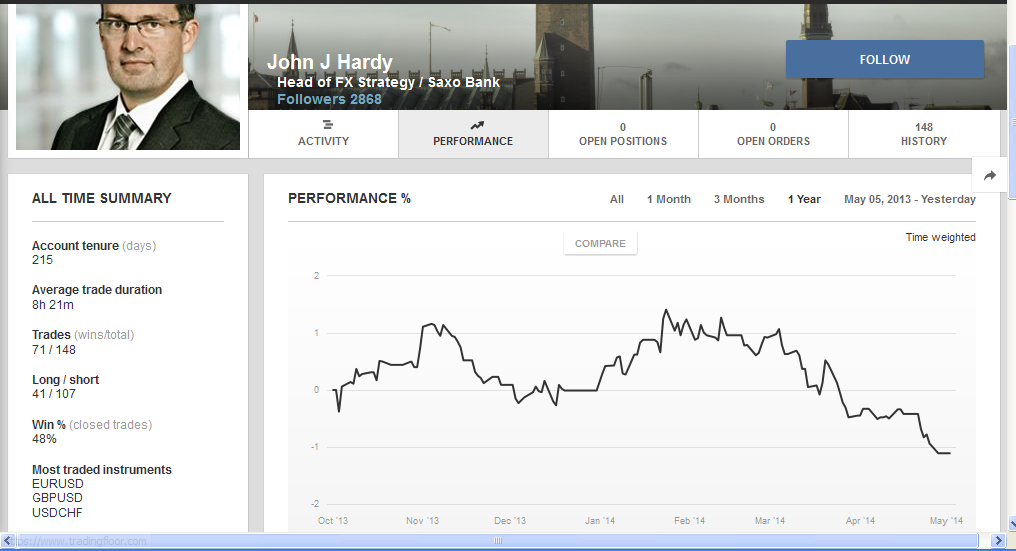Click the John J Hardy name heading

[x=330, y=63]
